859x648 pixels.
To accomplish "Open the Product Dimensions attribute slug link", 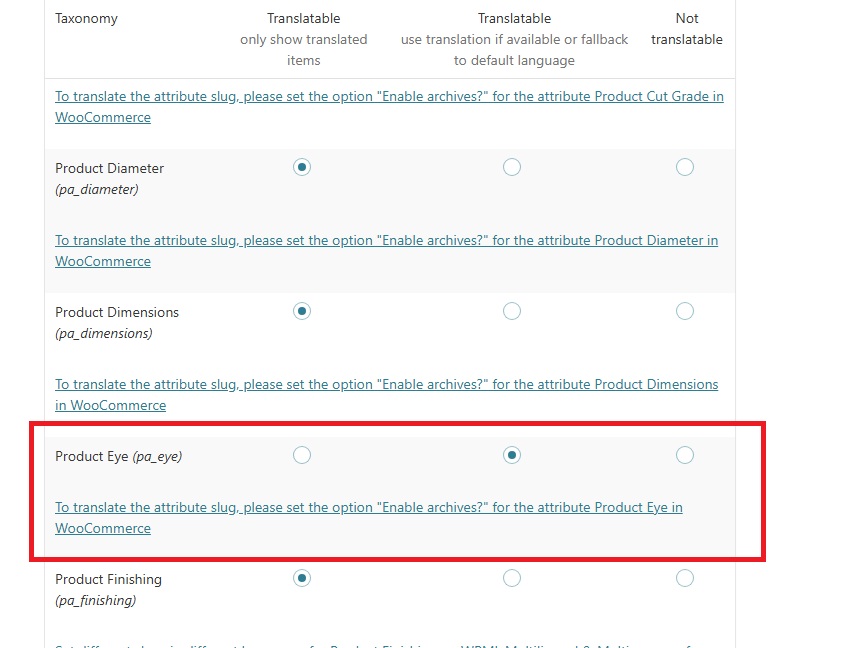I will [x=386, y=385].
